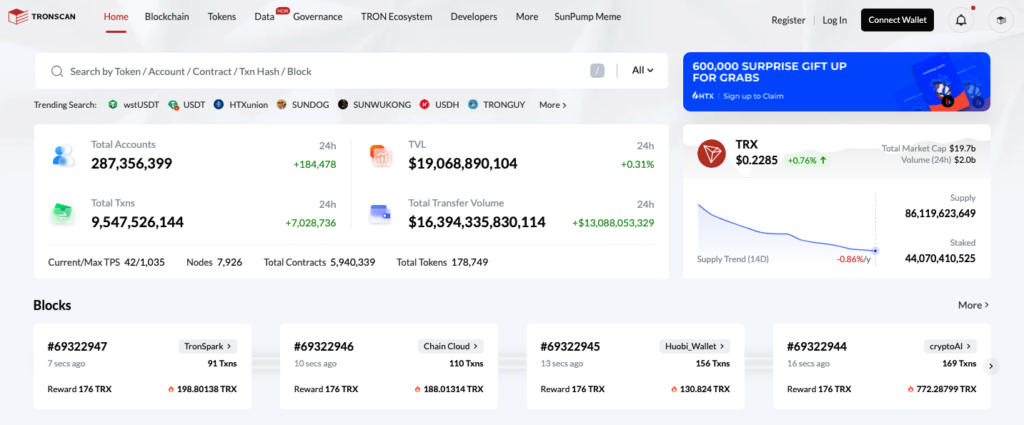Open the SunPump Meme page
The image size is (1024, 425).
tap(588, 17)
